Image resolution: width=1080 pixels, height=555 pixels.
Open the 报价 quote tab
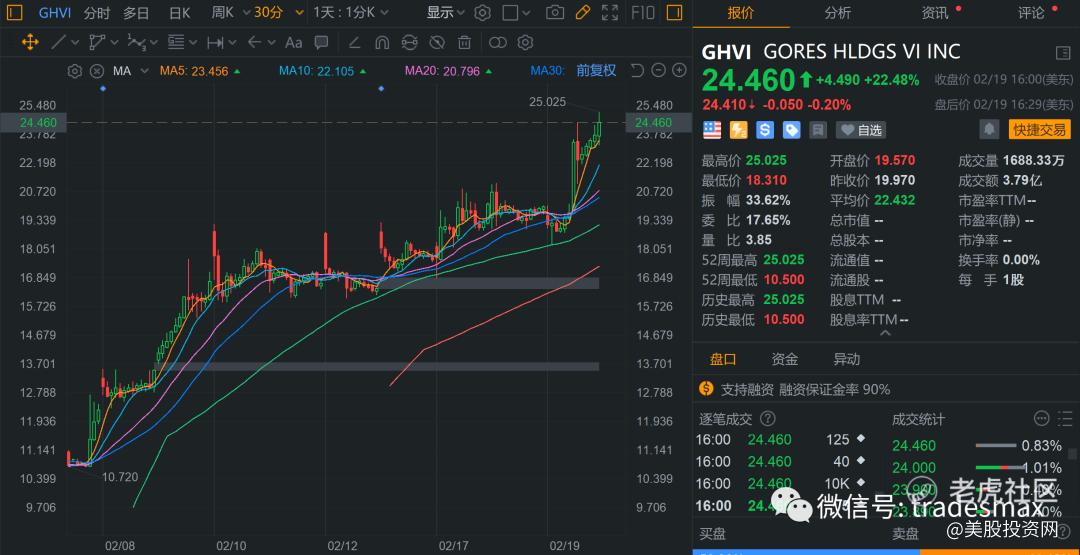click(741, 12)
